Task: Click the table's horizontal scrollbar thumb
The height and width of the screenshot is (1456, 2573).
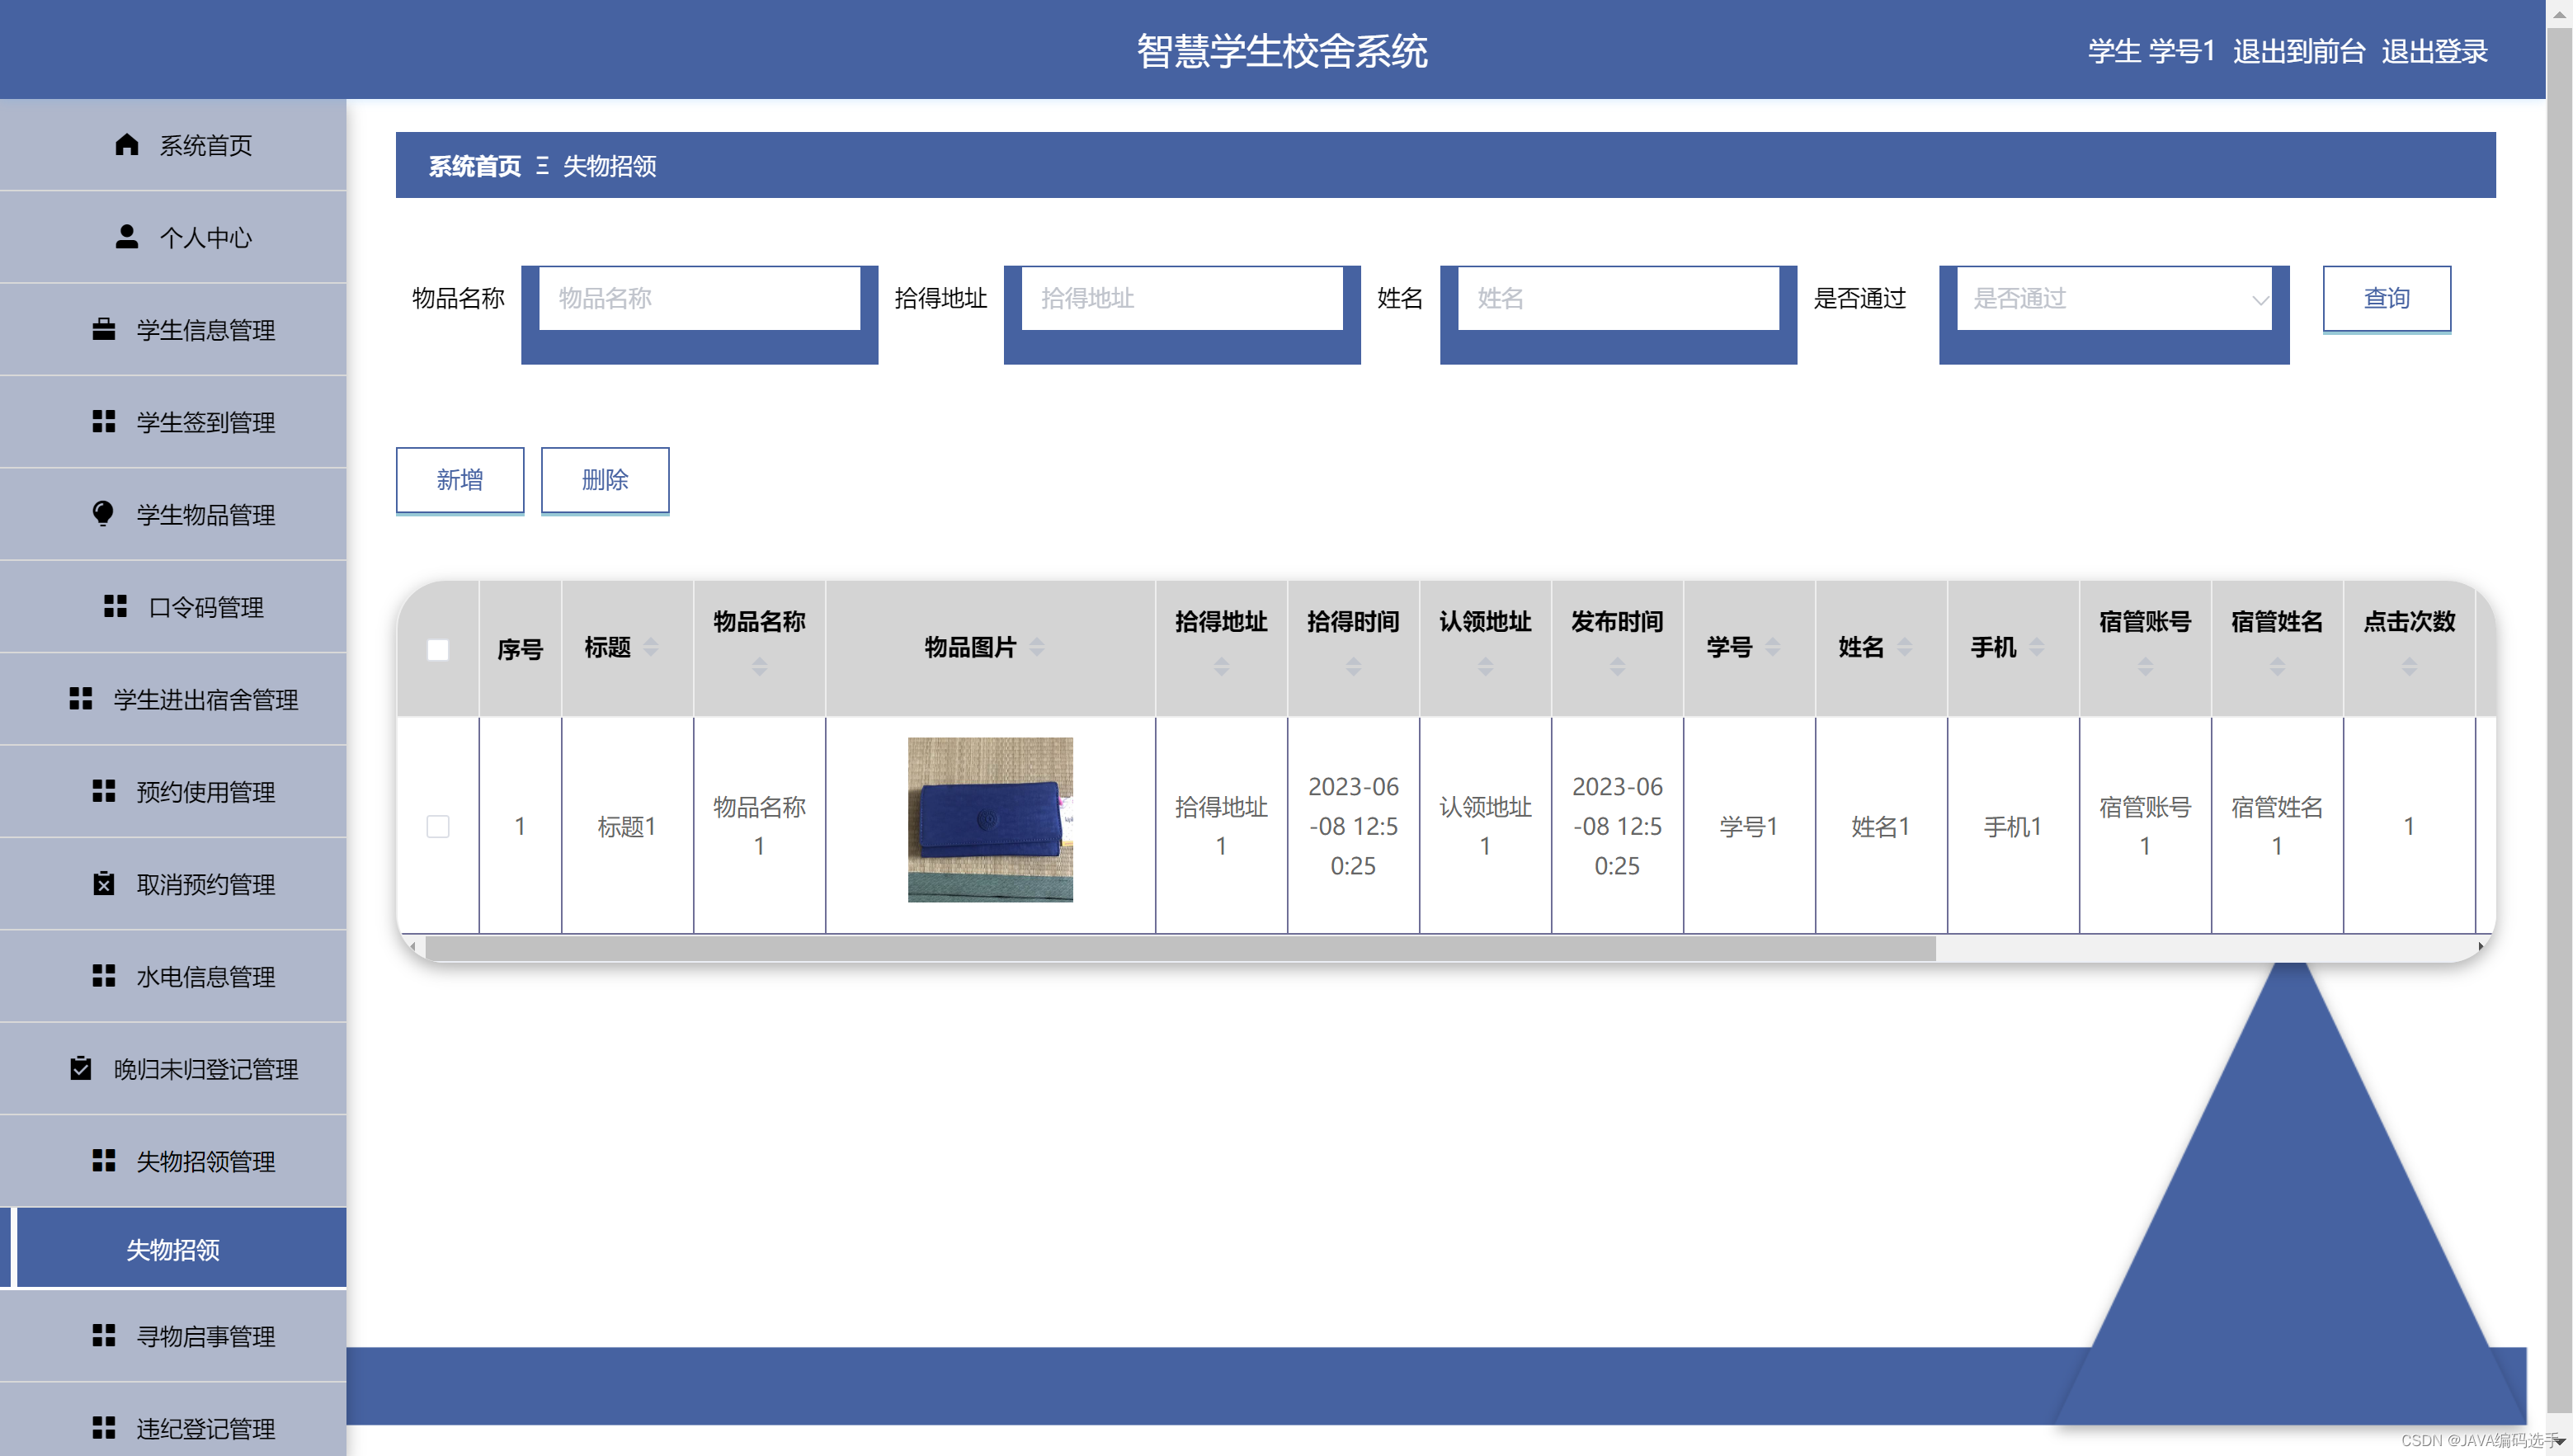Action: [x=1180, y=947]
